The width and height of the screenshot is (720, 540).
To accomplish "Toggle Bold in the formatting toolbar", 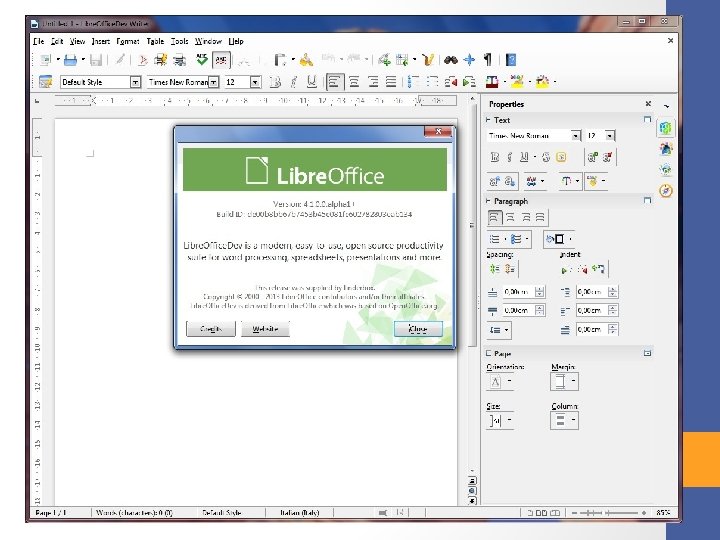I will point(275,82).
